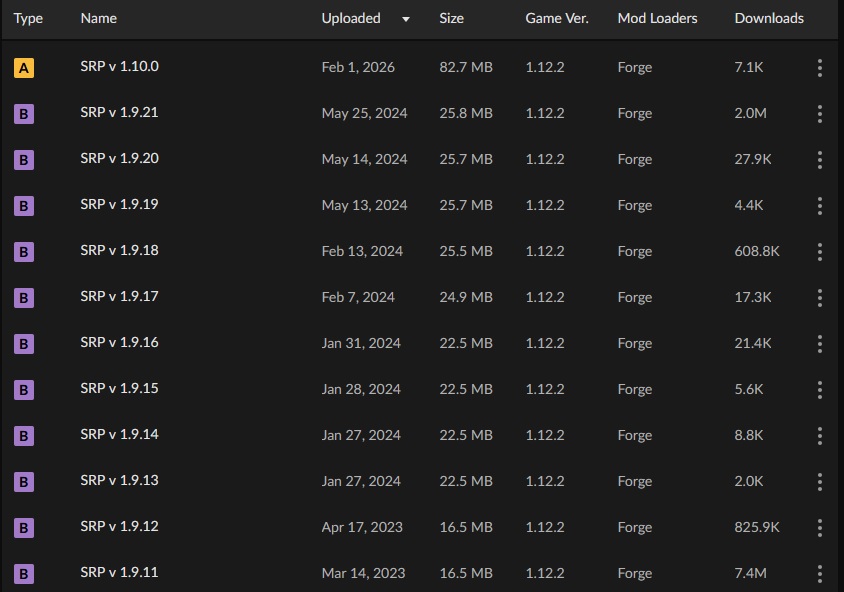
Task: Click the 25.8 MB size value
Action: coord(466,114)
